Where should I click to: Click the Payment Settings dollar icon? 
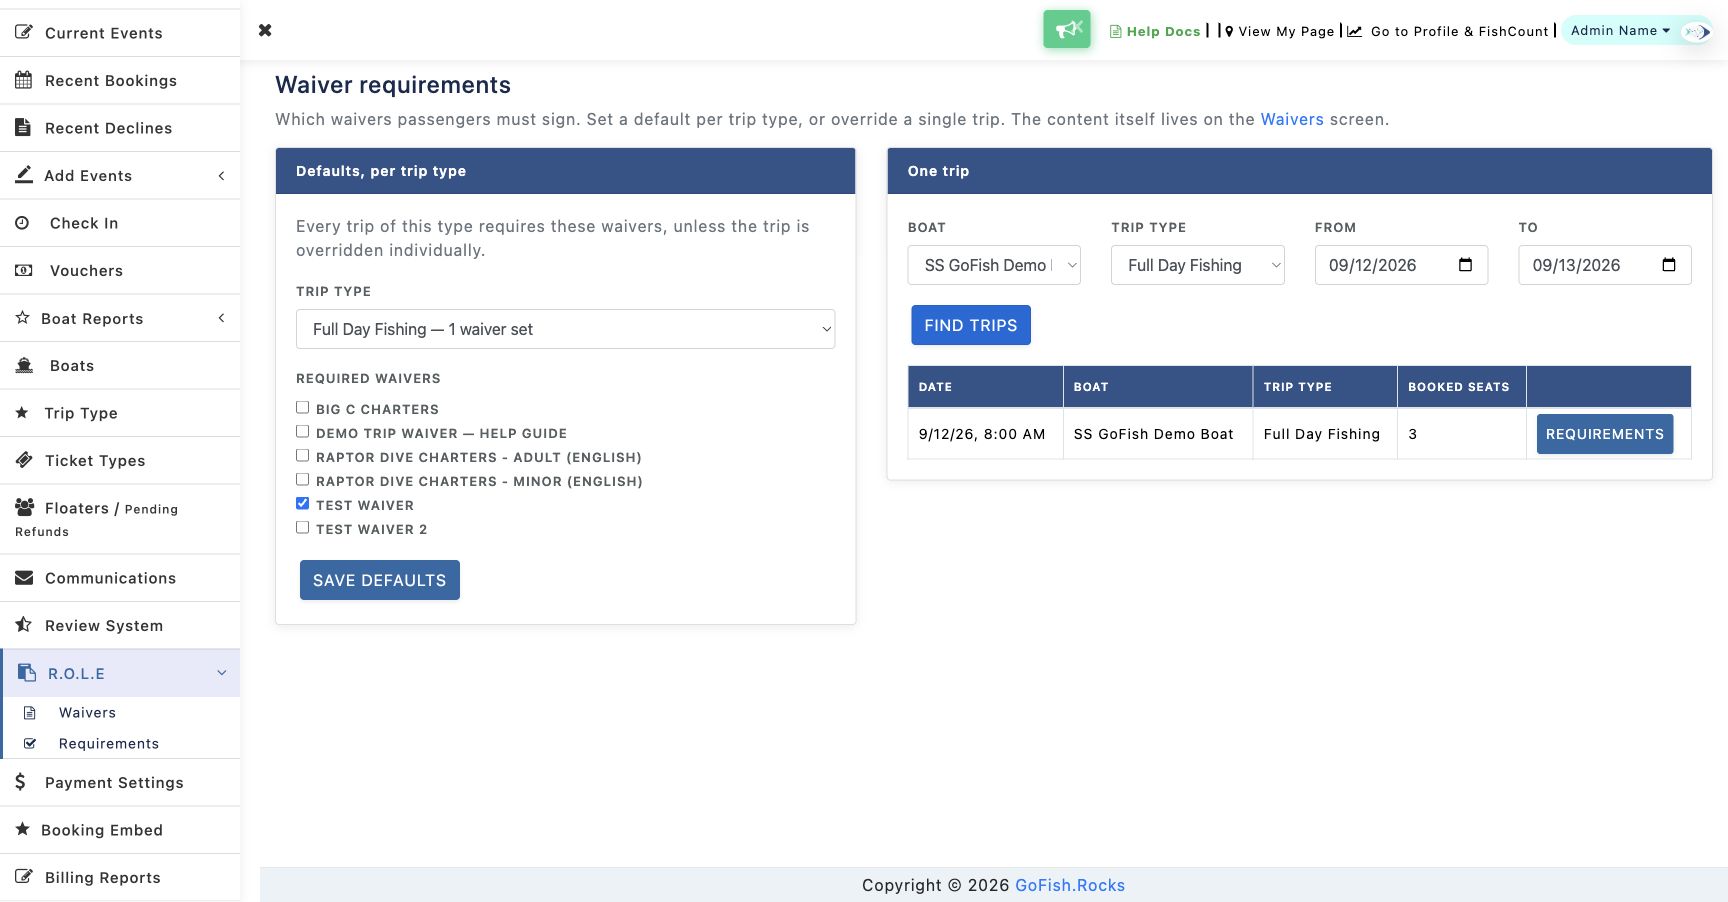point(20,781)
